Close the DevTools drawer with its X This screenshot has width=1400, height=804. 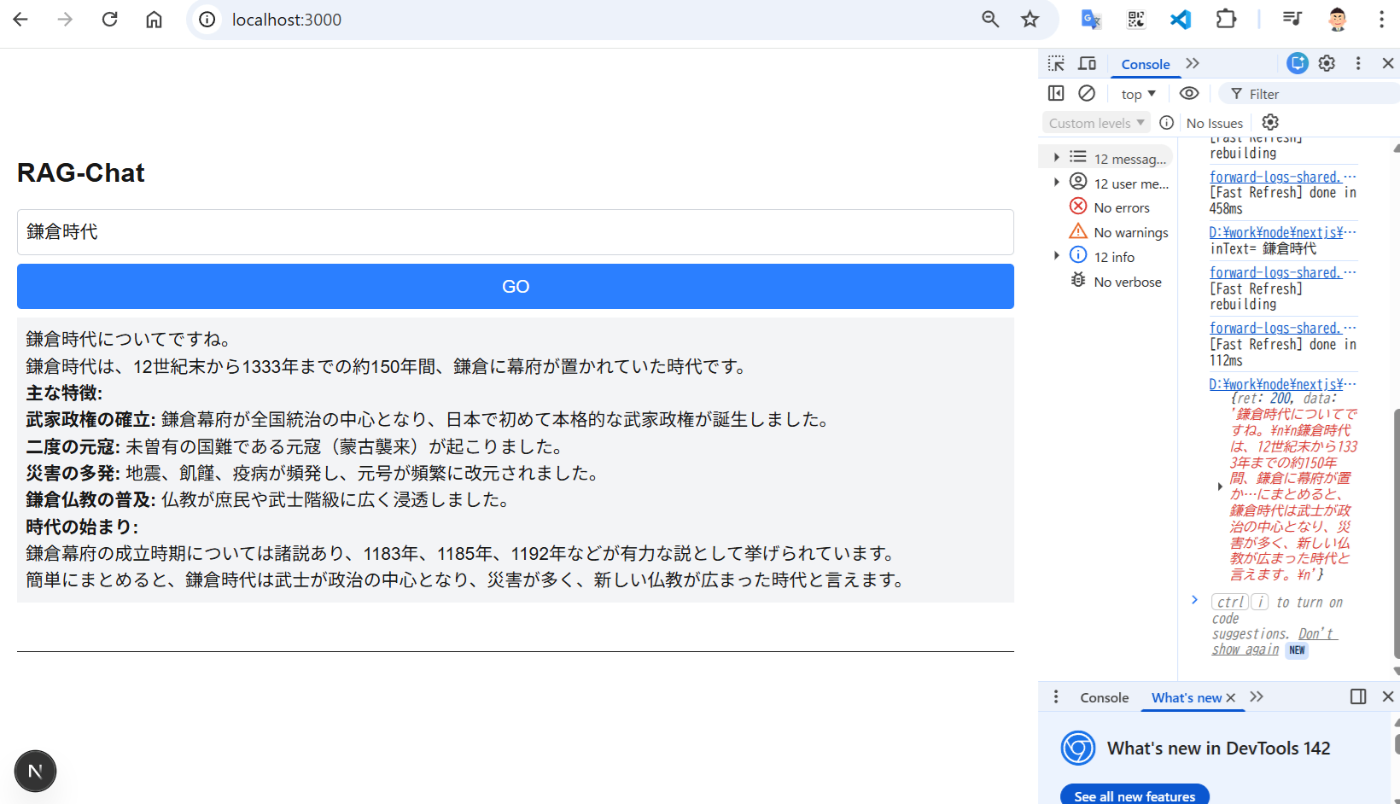[1388, 697]
